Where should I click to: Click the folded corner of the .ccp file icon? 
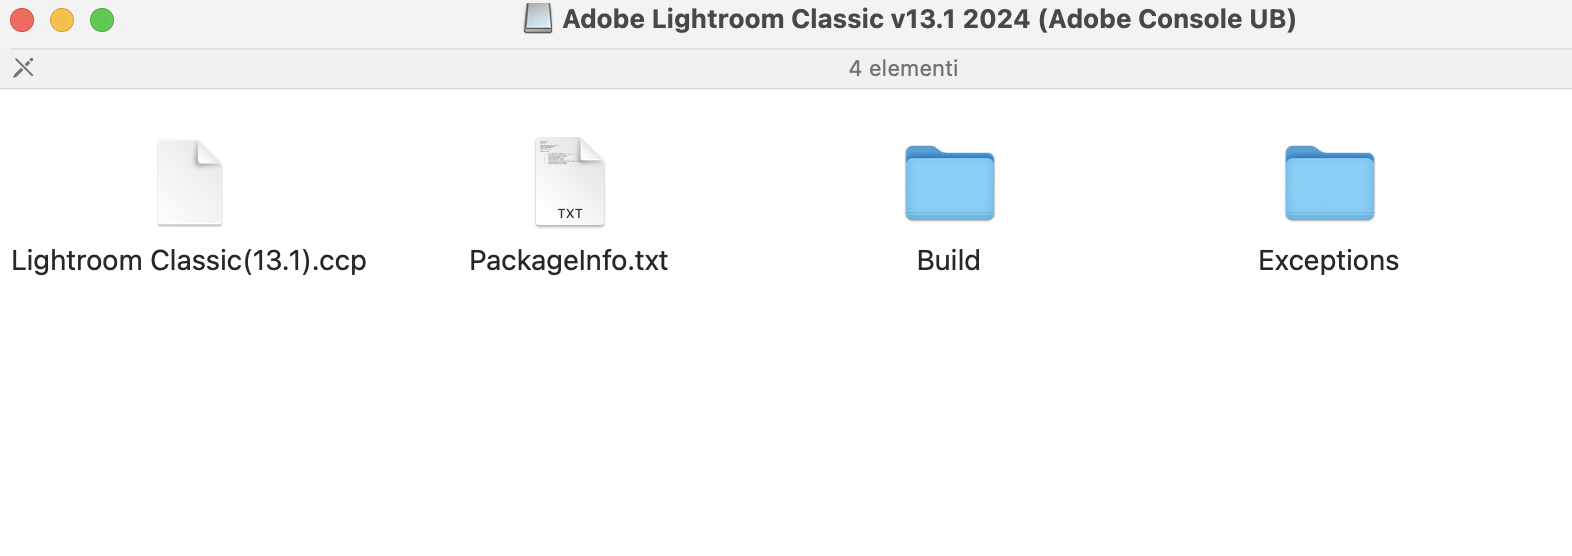210,152
